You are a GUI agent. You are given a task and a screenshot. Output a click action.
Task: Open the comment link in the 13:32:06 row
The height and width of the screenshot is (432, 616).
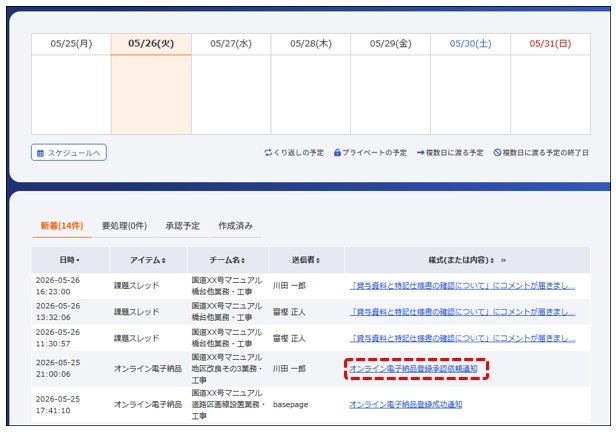tap(462, 312)
